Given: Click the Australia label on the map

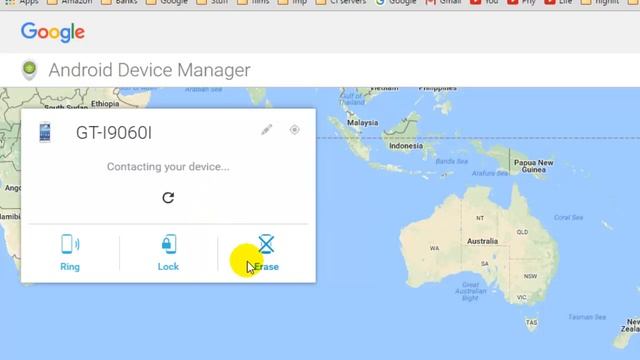Looking at the screenshot, I should (x=482, y=241).
